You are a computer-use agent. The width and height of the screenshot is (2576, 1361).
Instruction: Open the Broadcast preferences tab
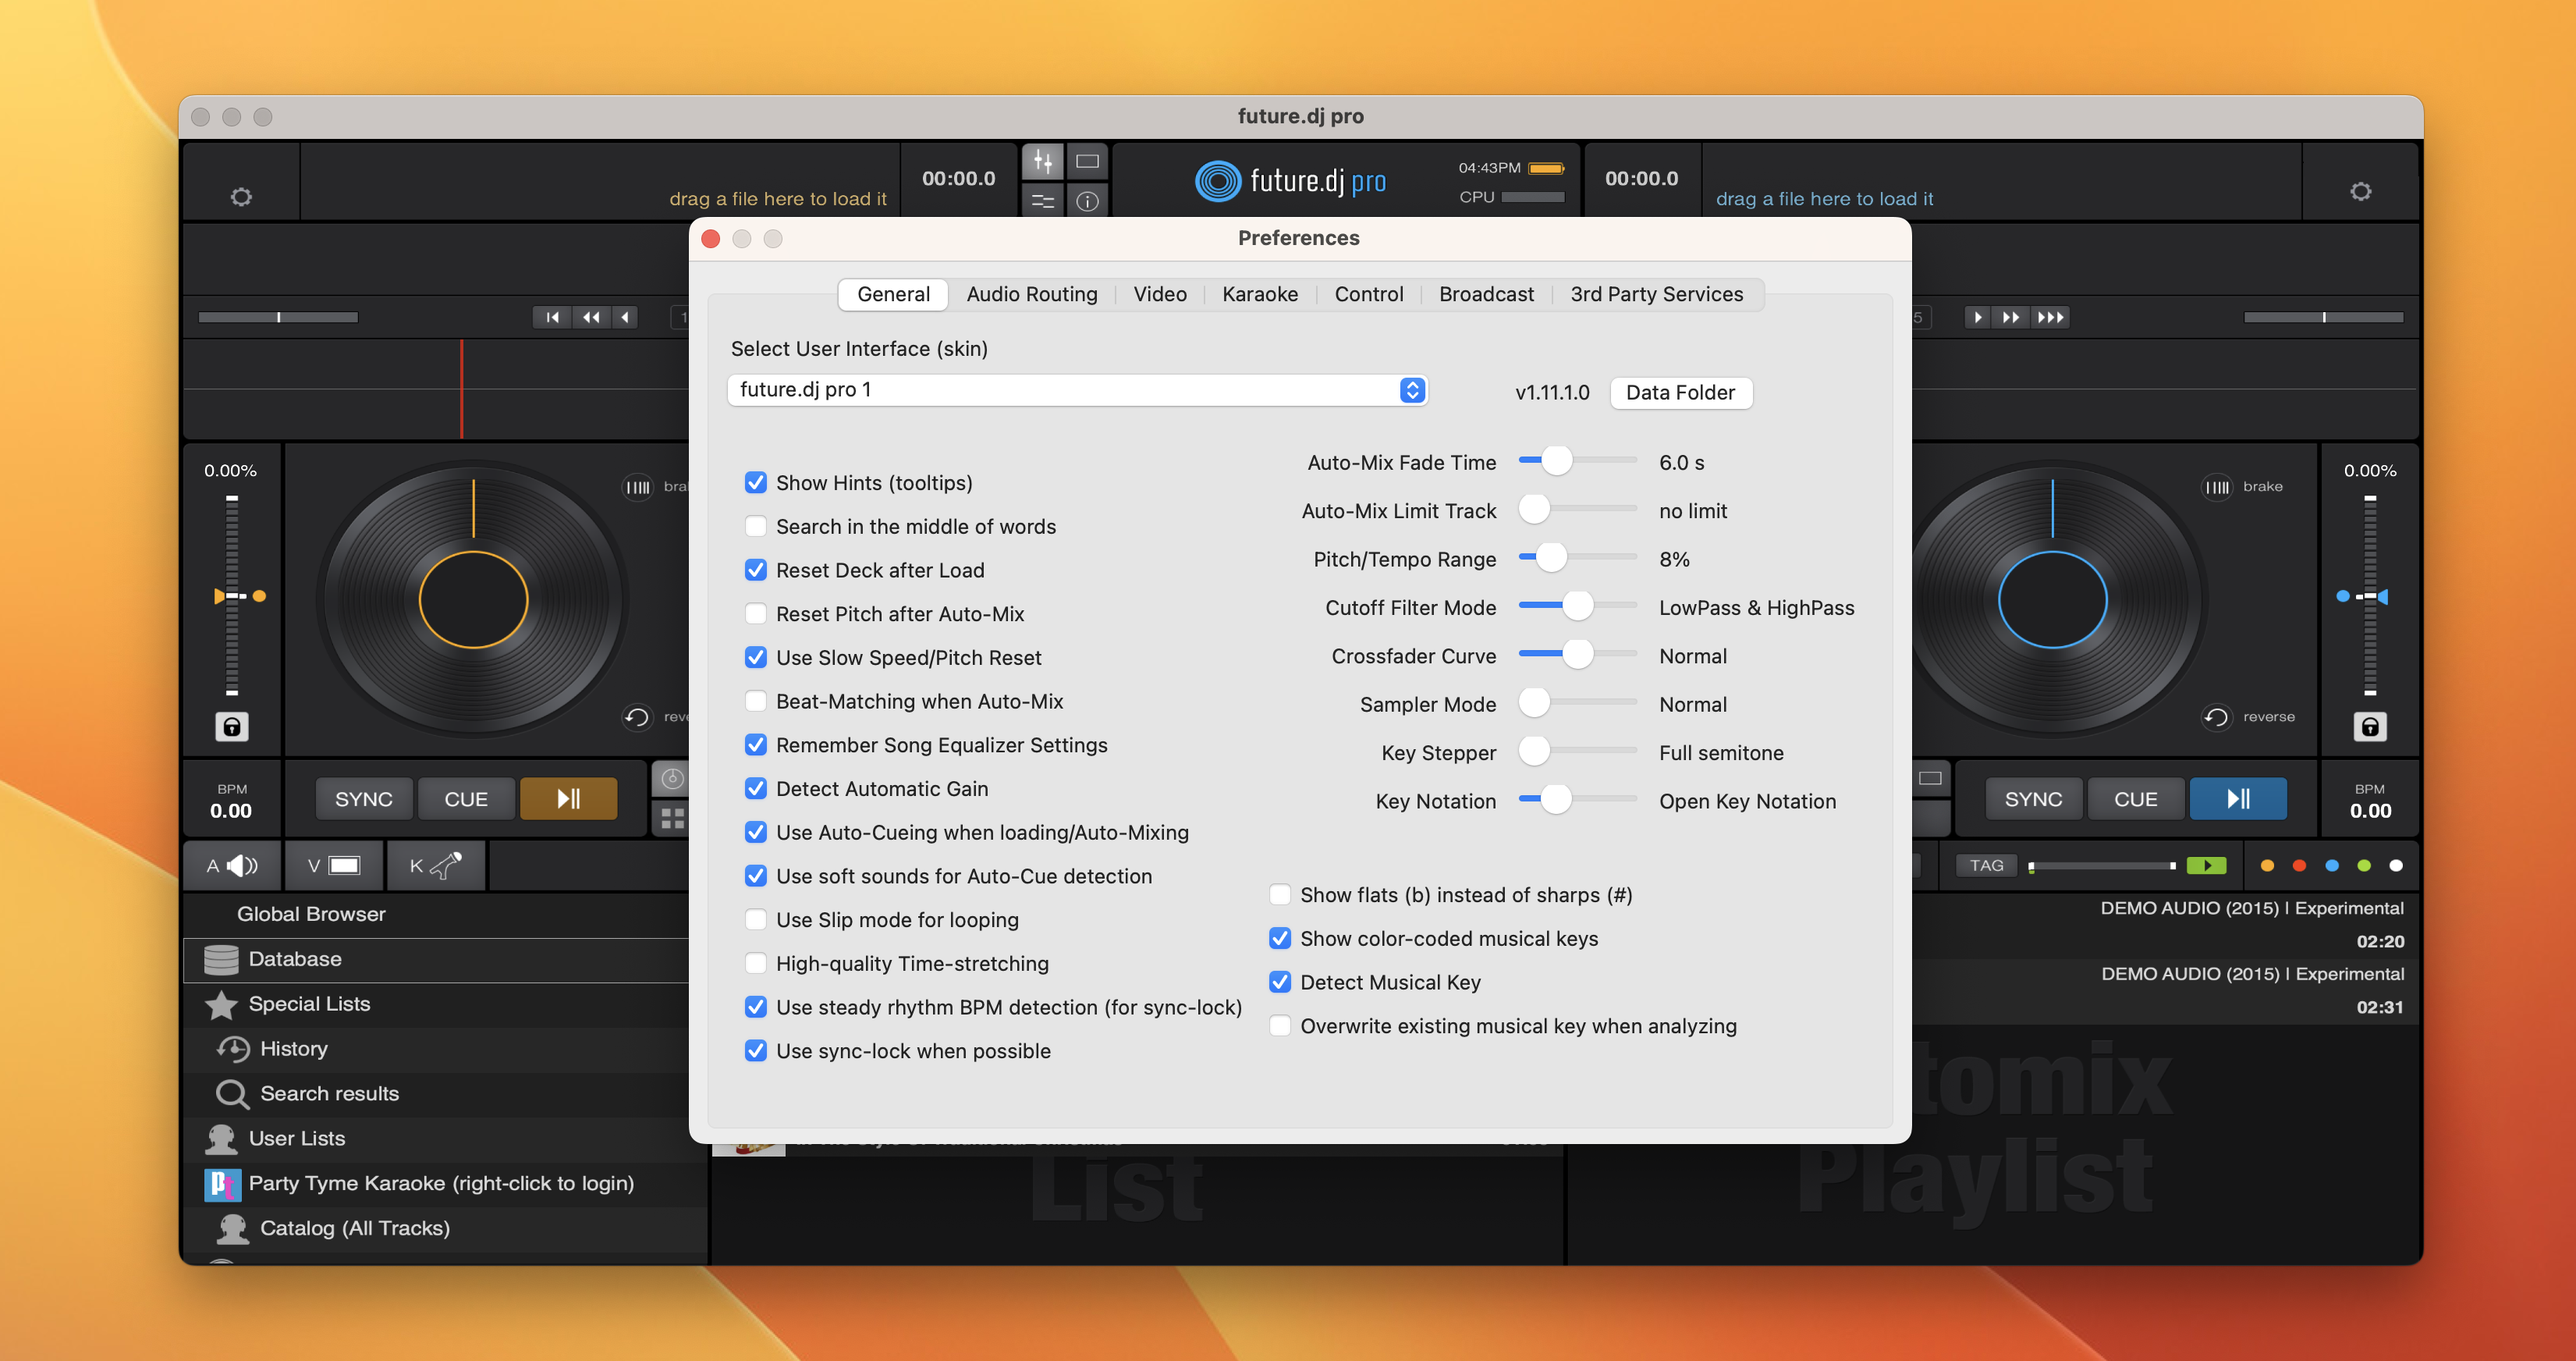pos(1485,294)
